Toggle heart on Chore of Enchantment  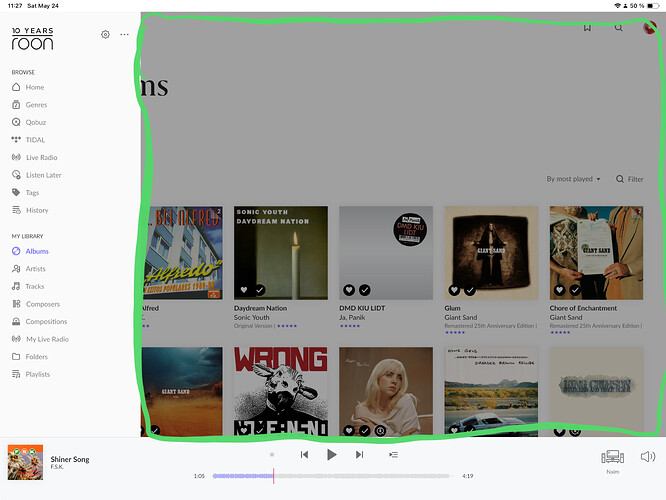[559, 290]
